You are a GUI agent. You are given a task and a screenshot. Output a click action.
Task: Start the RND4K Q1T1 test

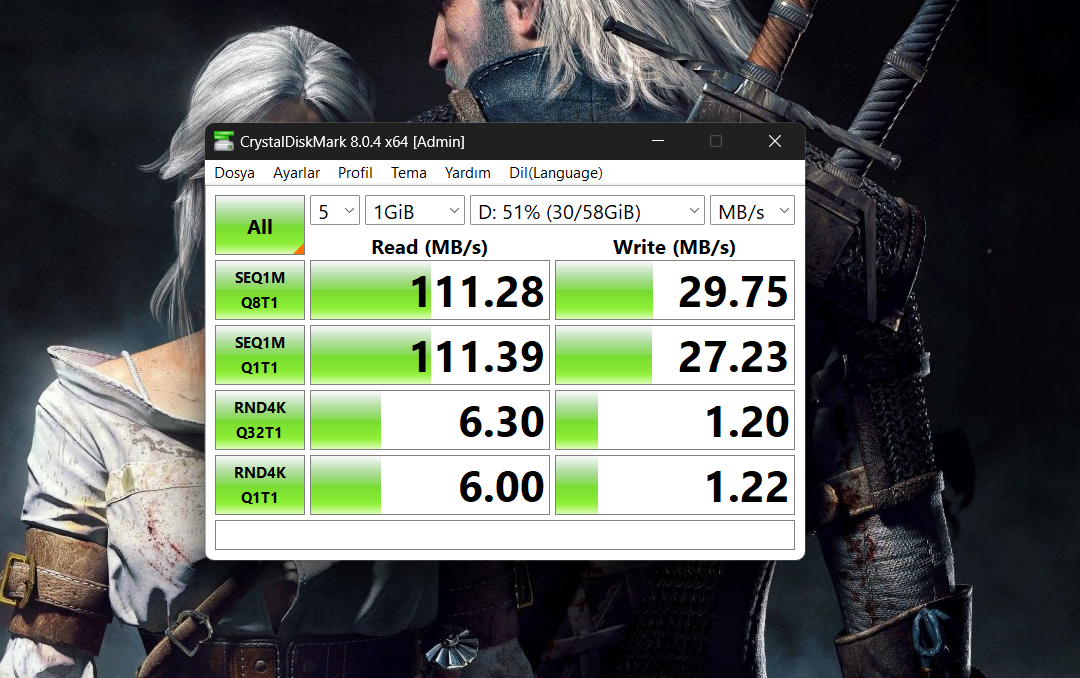260,485
